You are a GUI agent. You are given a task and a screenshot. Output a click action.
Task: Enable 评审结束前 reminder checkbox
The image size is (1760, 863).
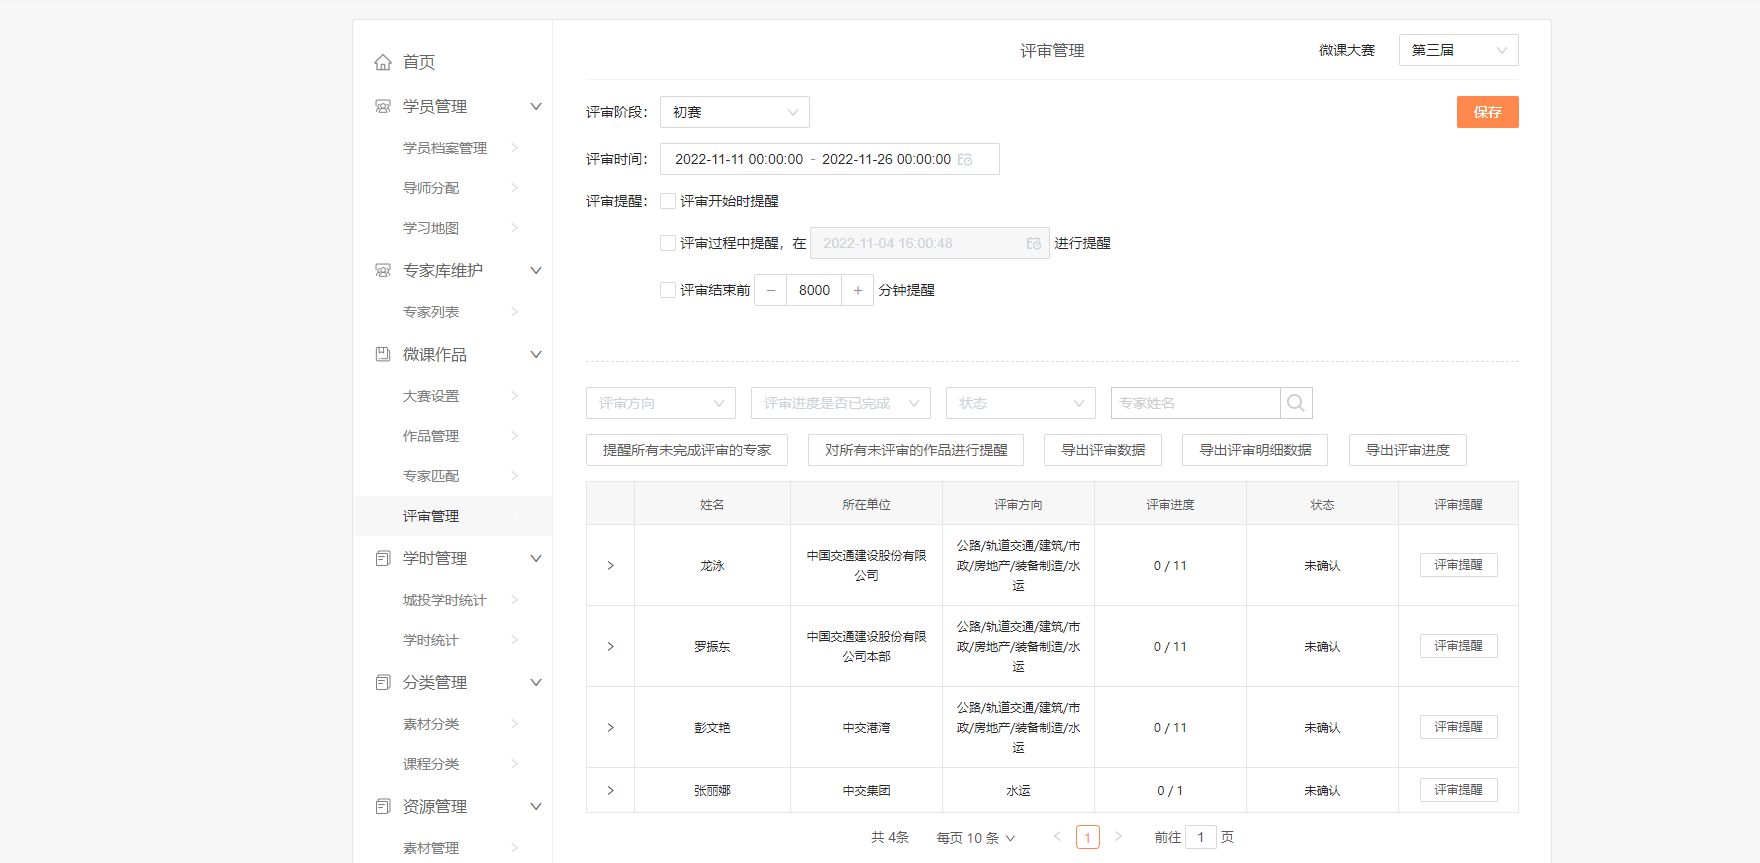click(x=668, y=290)
